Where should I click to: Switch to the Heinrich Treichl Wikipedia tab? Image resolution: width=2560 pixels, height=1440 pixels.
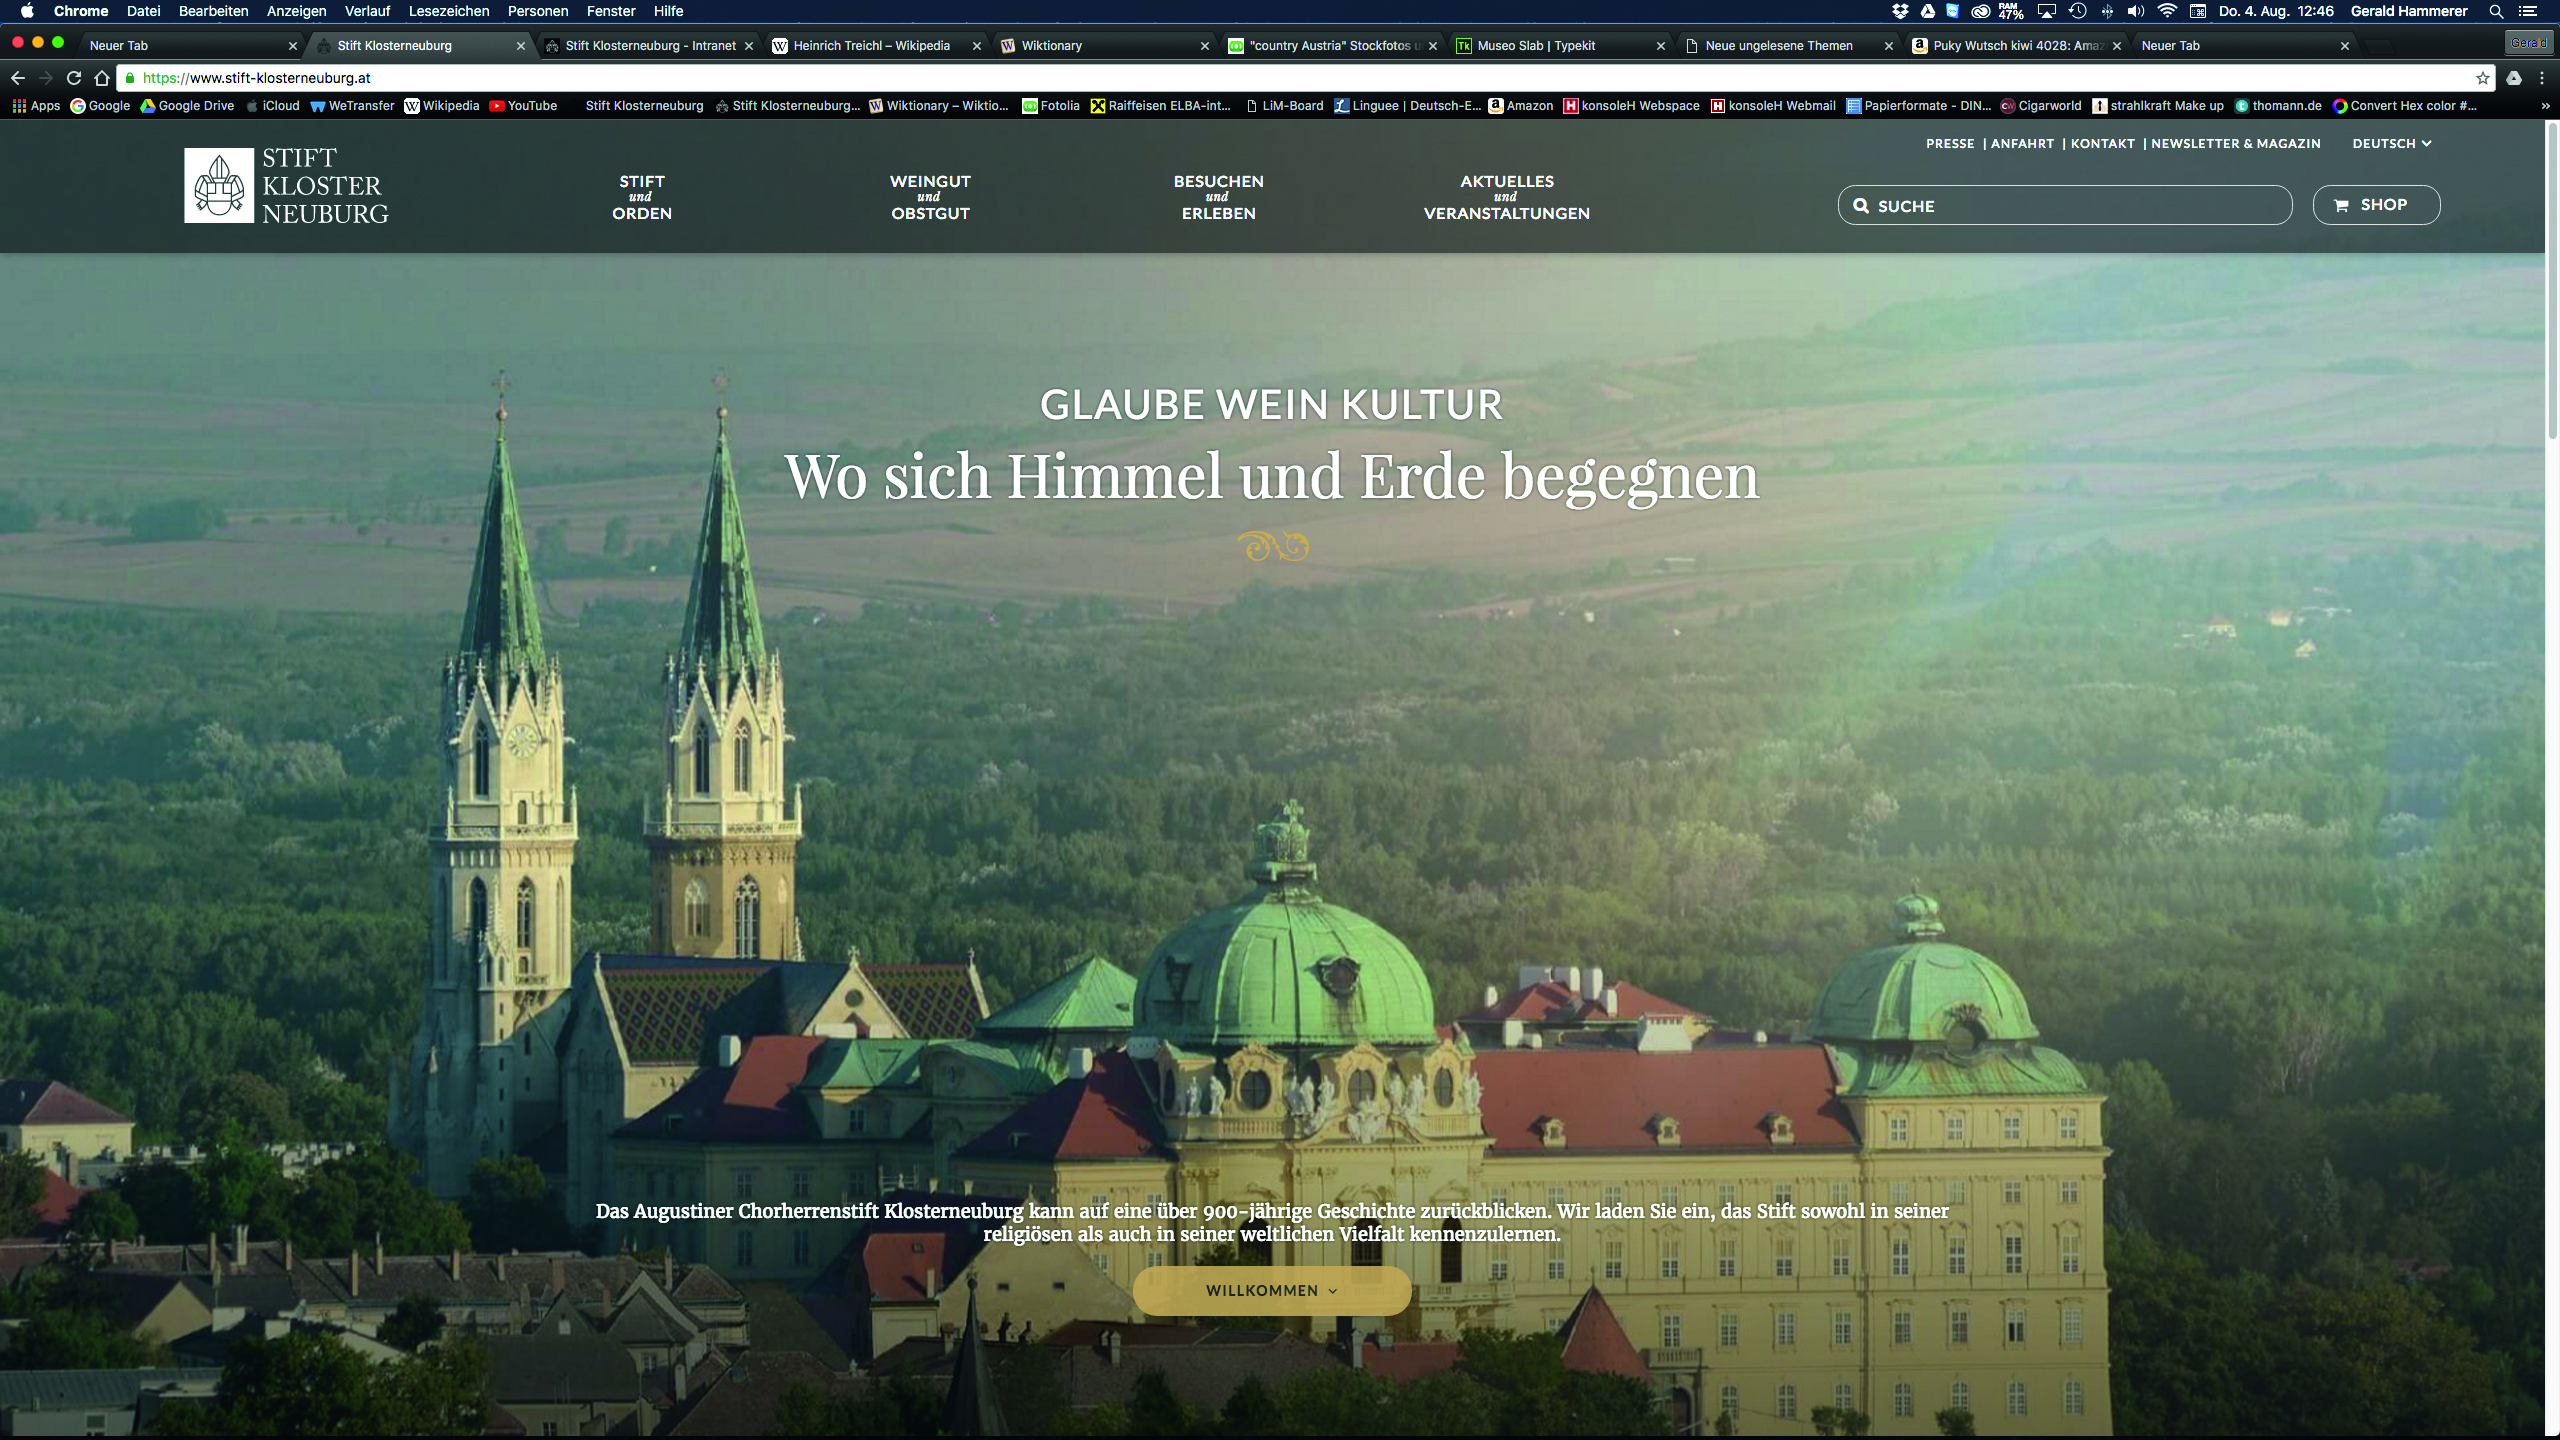click(871, 46)
